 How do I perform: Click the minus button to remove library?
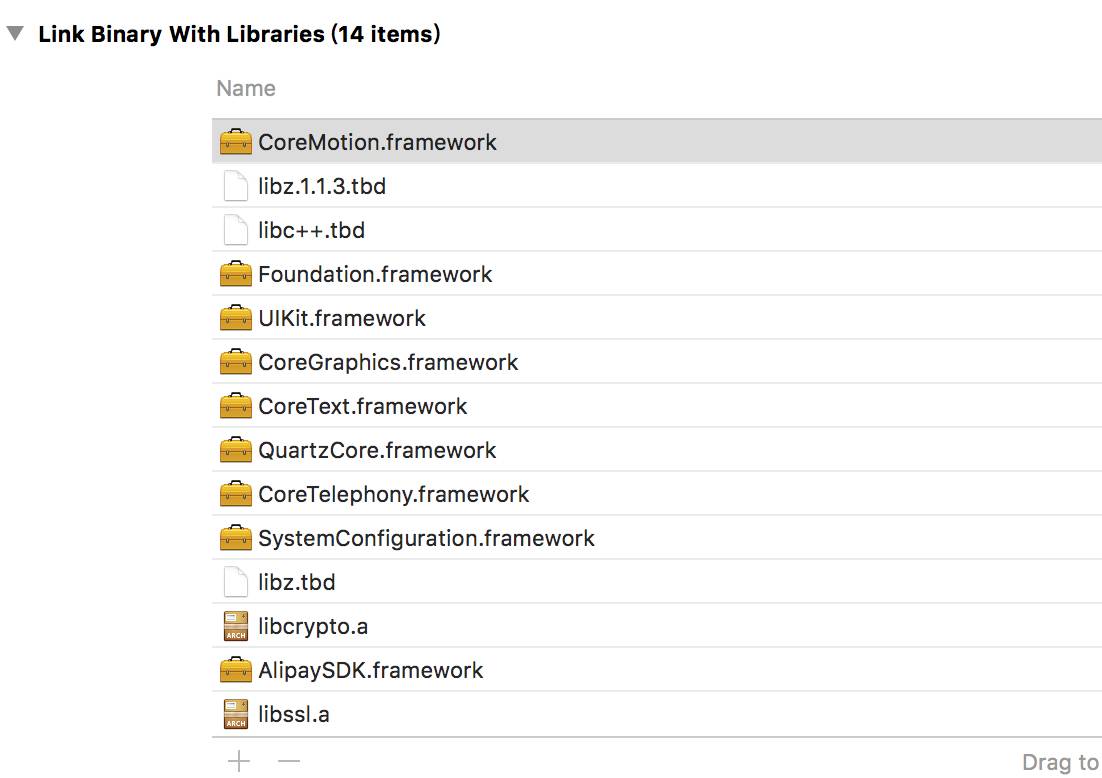(x=289, y=761)
